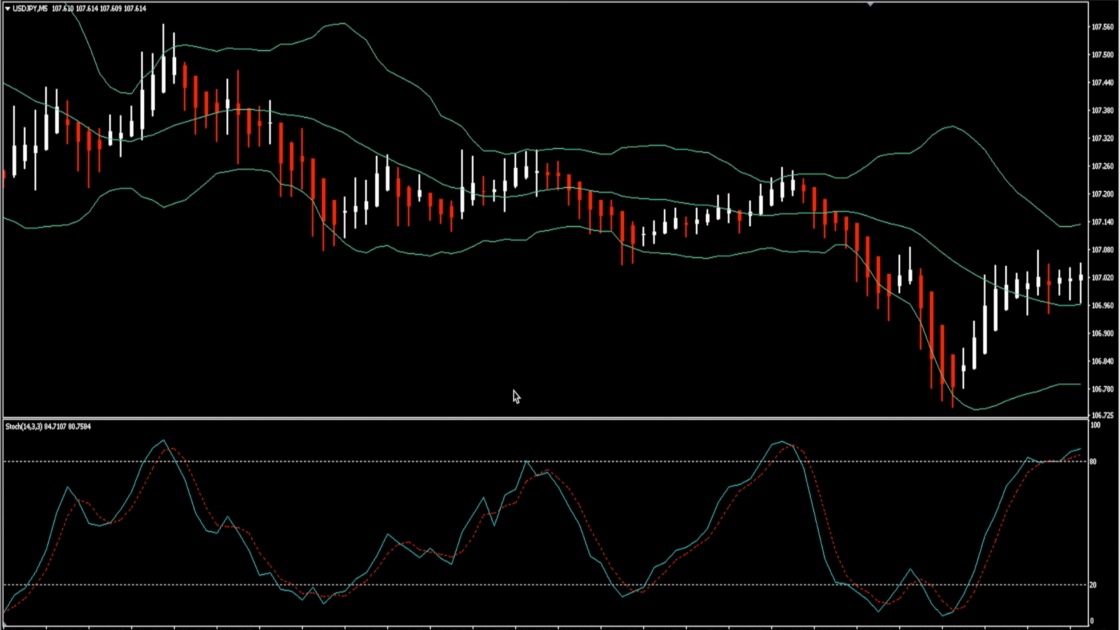Click the OHLC values after USDJPY,M5
Image resolution: width=1120 pixels, height=630 pixels.
point(99,9)
